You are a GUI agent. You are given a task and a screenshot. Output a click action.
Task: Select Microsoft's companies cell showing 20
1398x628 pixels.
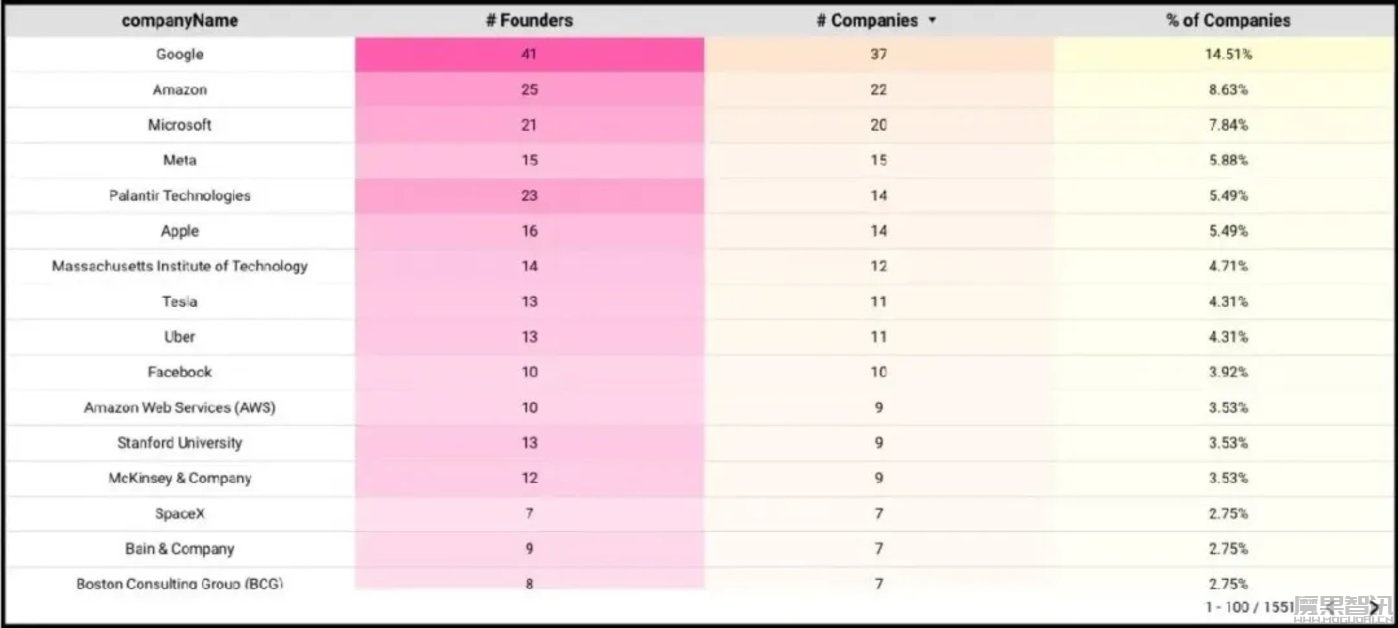click(878, 125)
